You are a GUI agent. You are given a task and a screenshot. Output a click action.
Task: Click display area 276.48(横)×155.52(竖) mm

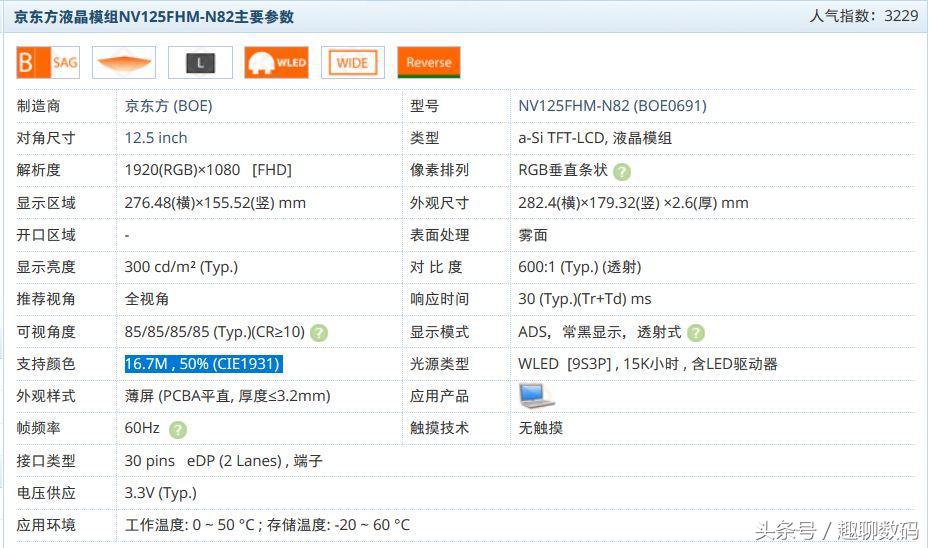tap(215, 203)
